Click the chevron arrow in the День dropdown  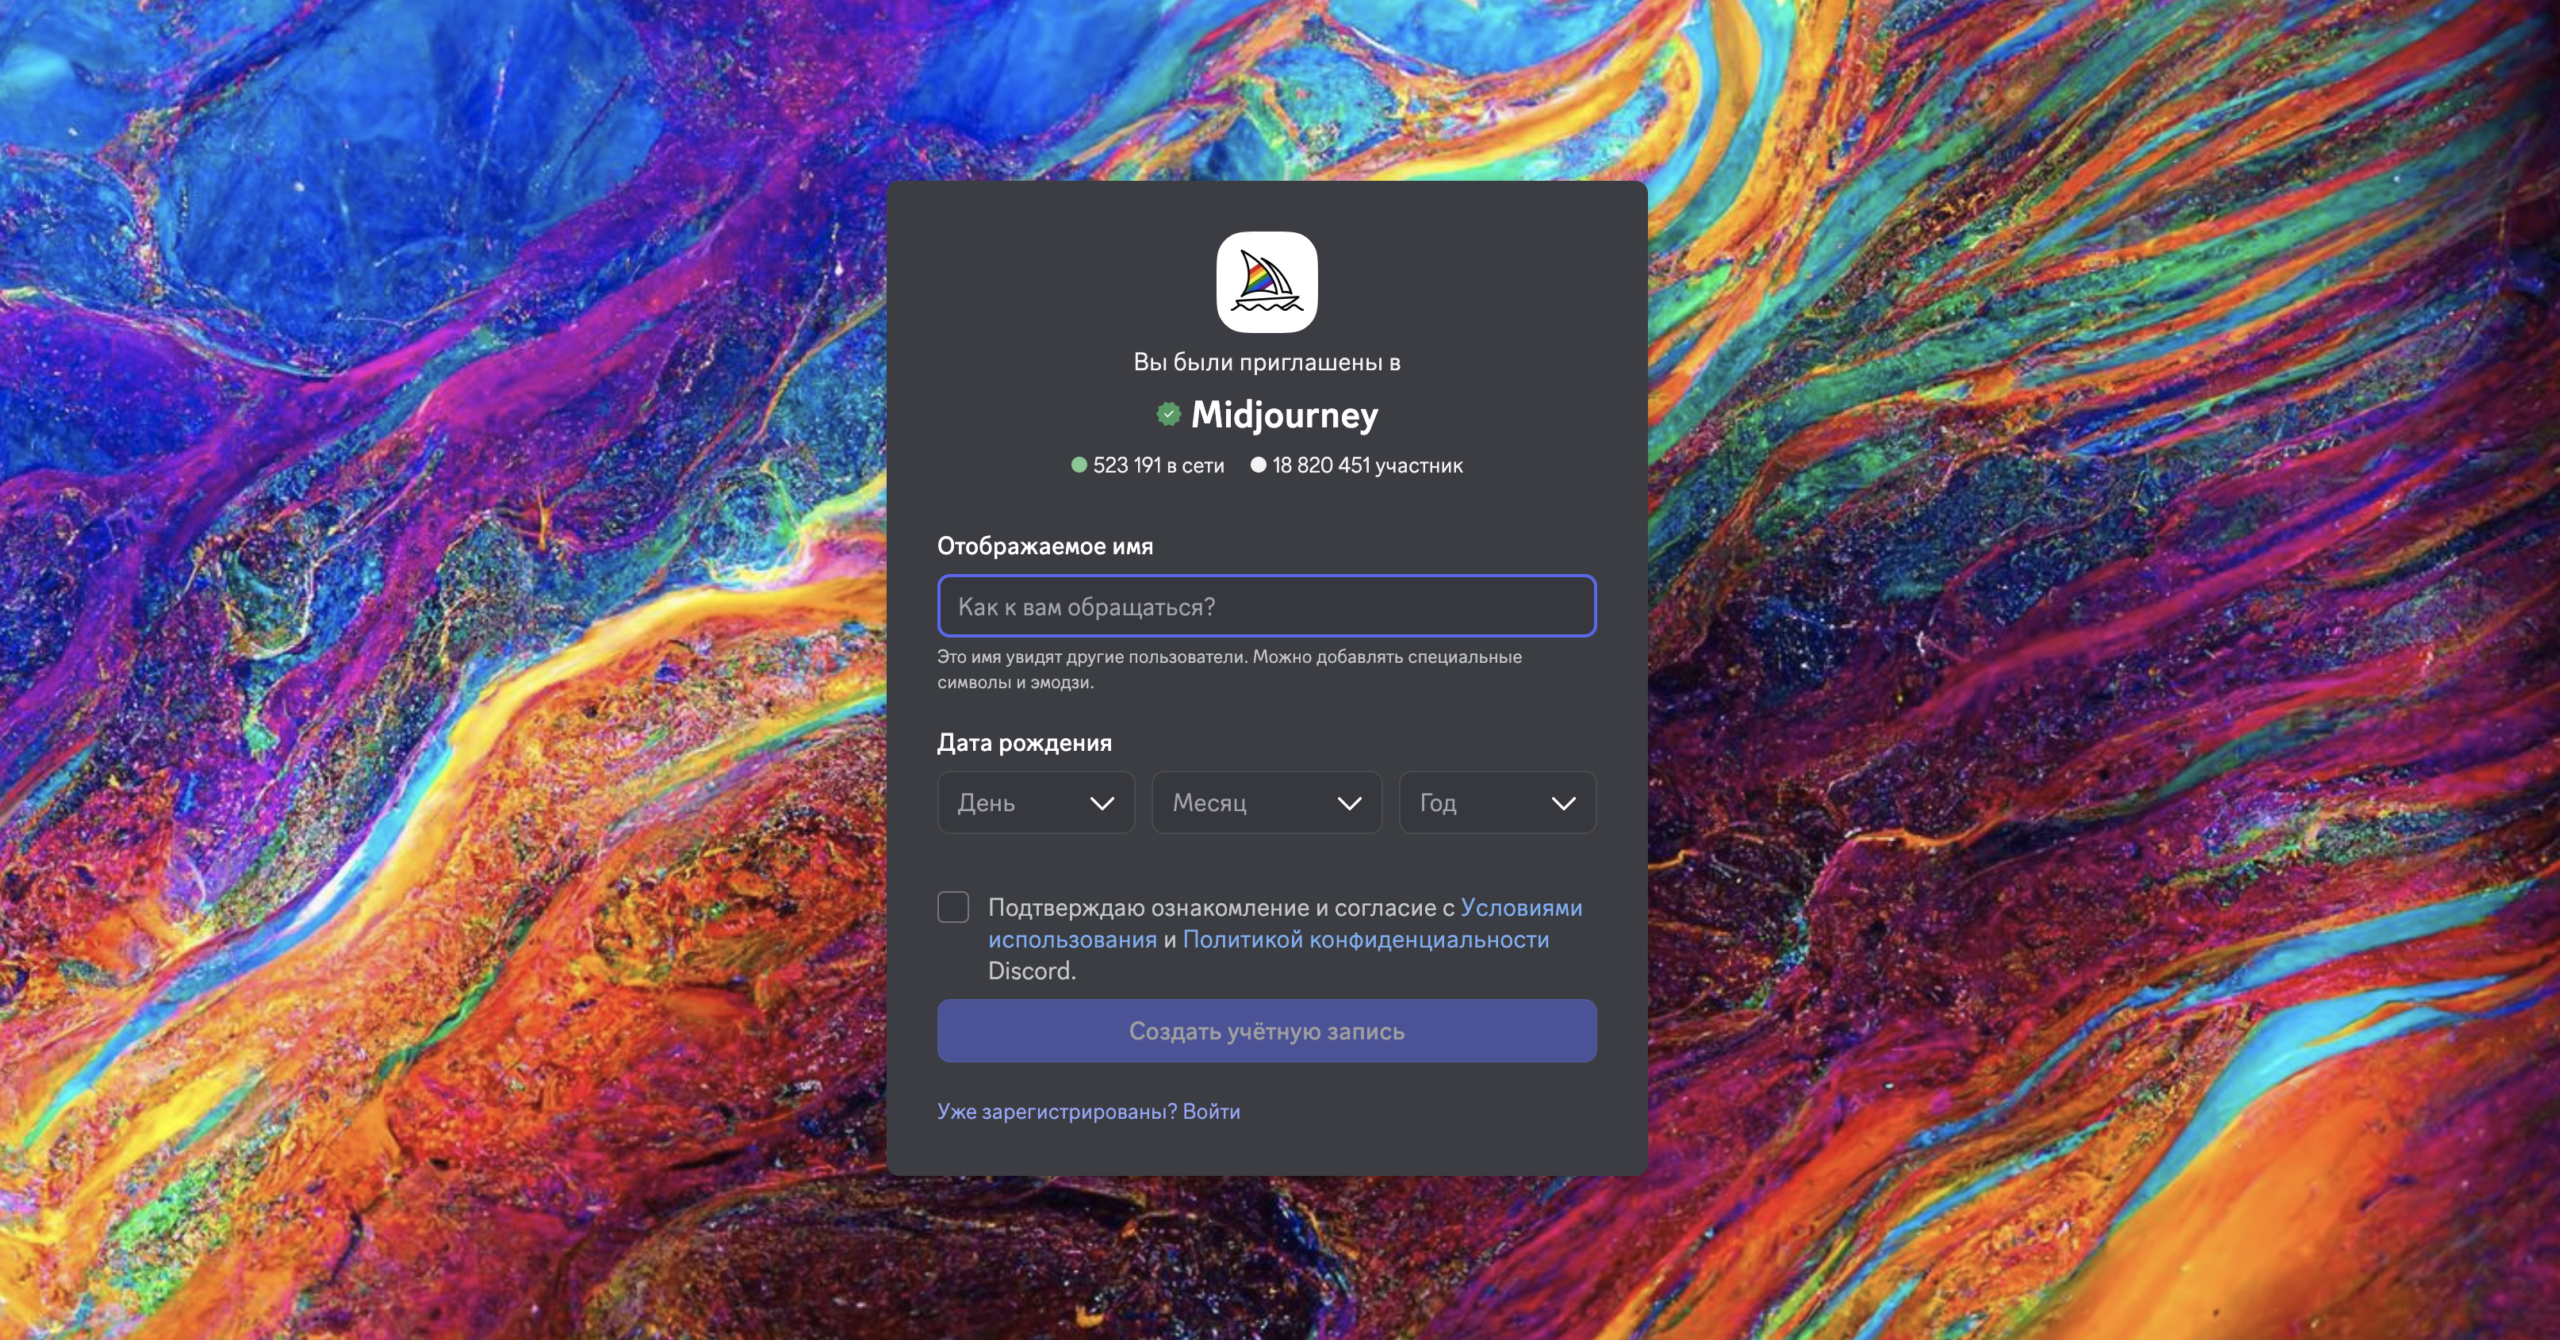pyautogui.click(x=1102, y=803)
